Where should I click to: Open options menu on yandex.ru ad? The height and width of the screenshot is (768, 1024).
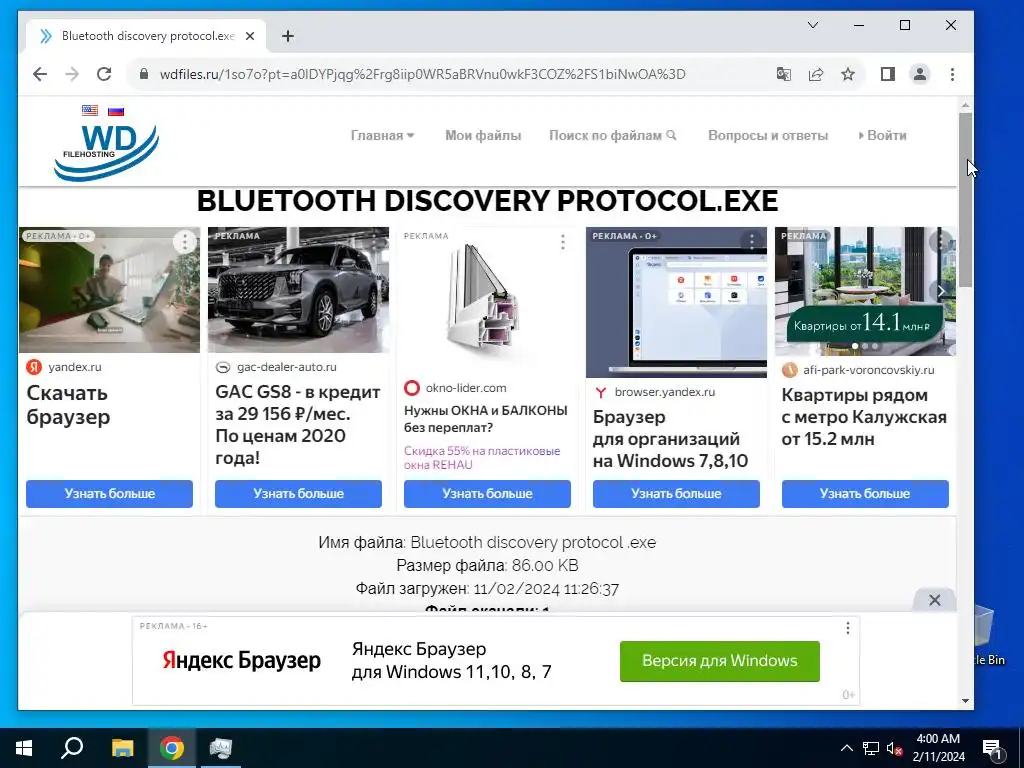pos(185,242)
